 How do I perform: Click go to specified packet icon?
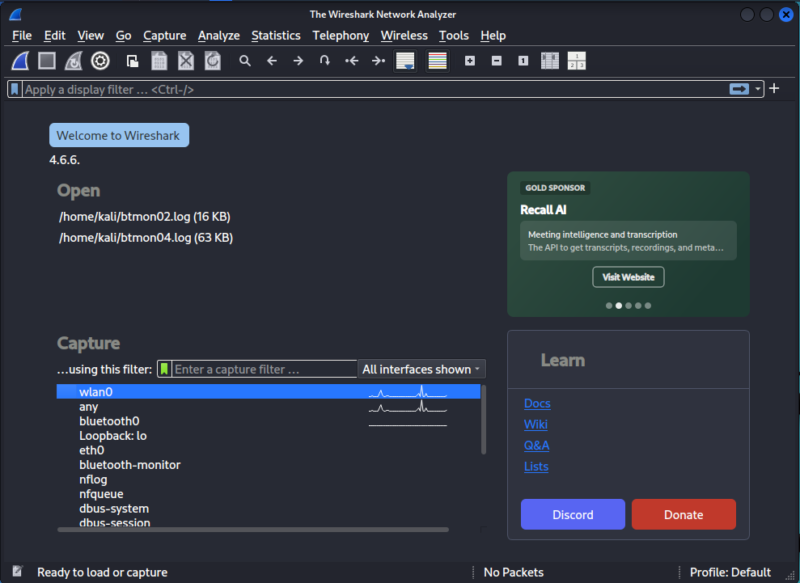[x=325, y=61]
